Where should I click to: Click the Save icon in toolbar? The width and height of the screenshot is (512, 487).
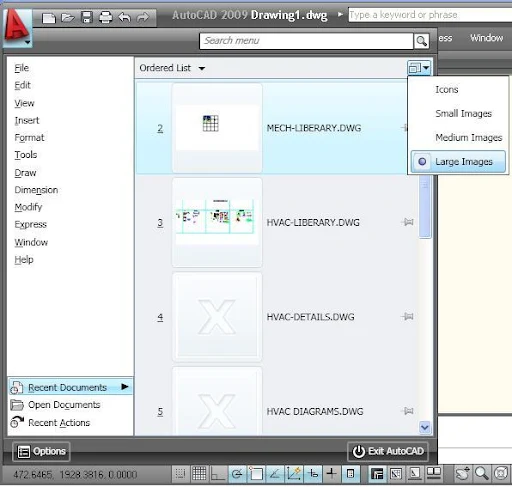click(x=87, y=17)
